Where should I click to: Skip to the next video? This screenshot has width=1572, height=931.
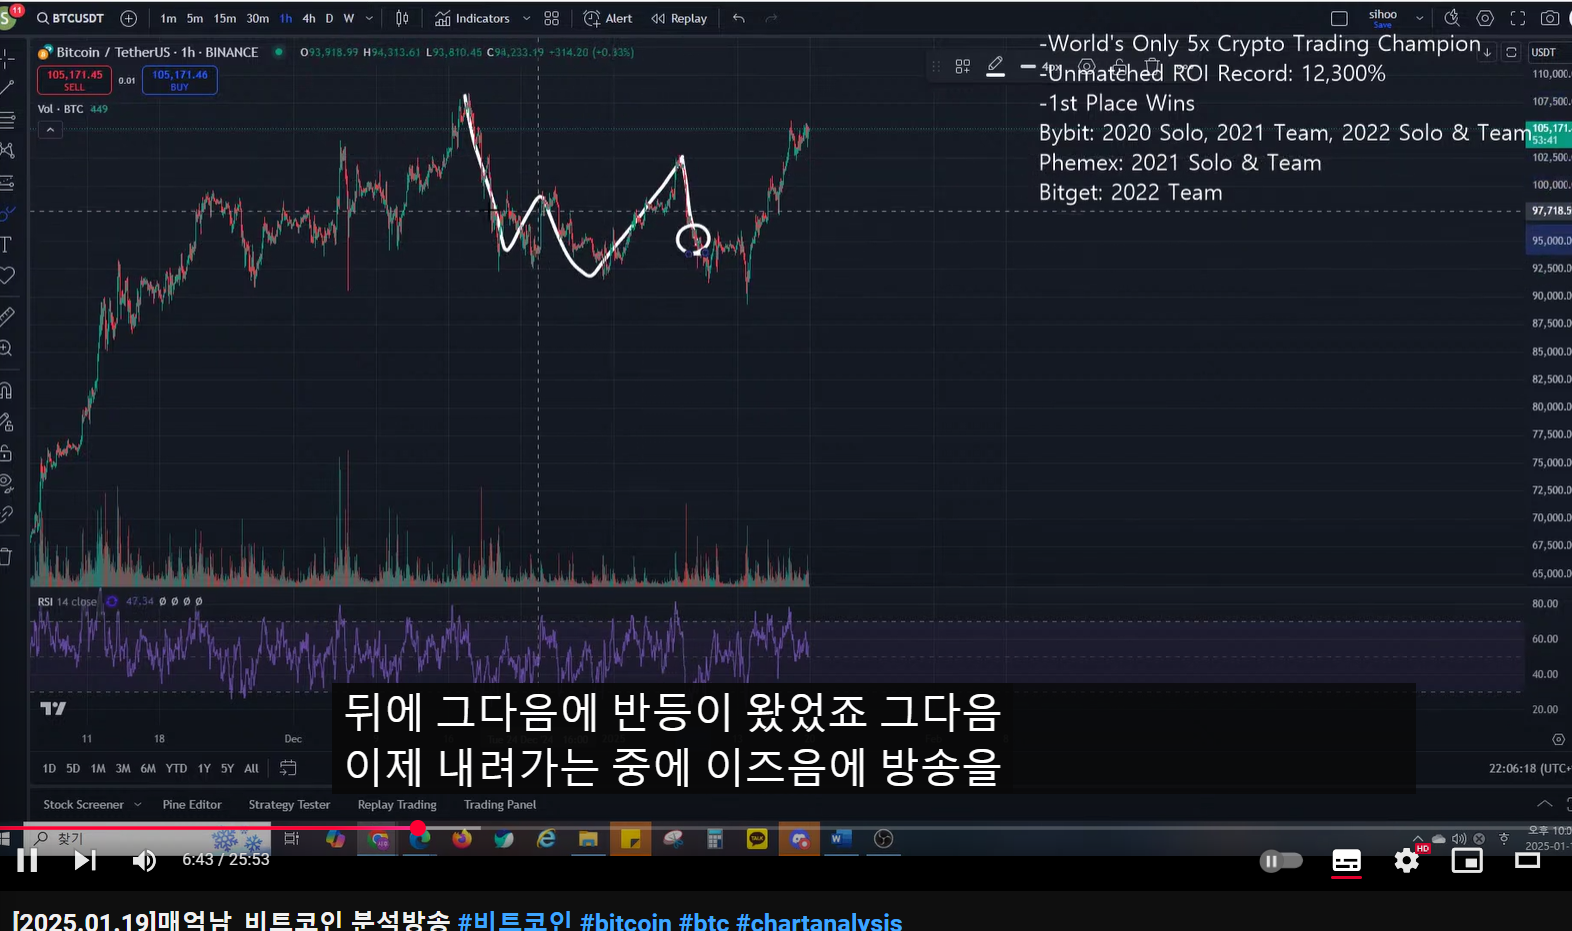click(85, 860)
